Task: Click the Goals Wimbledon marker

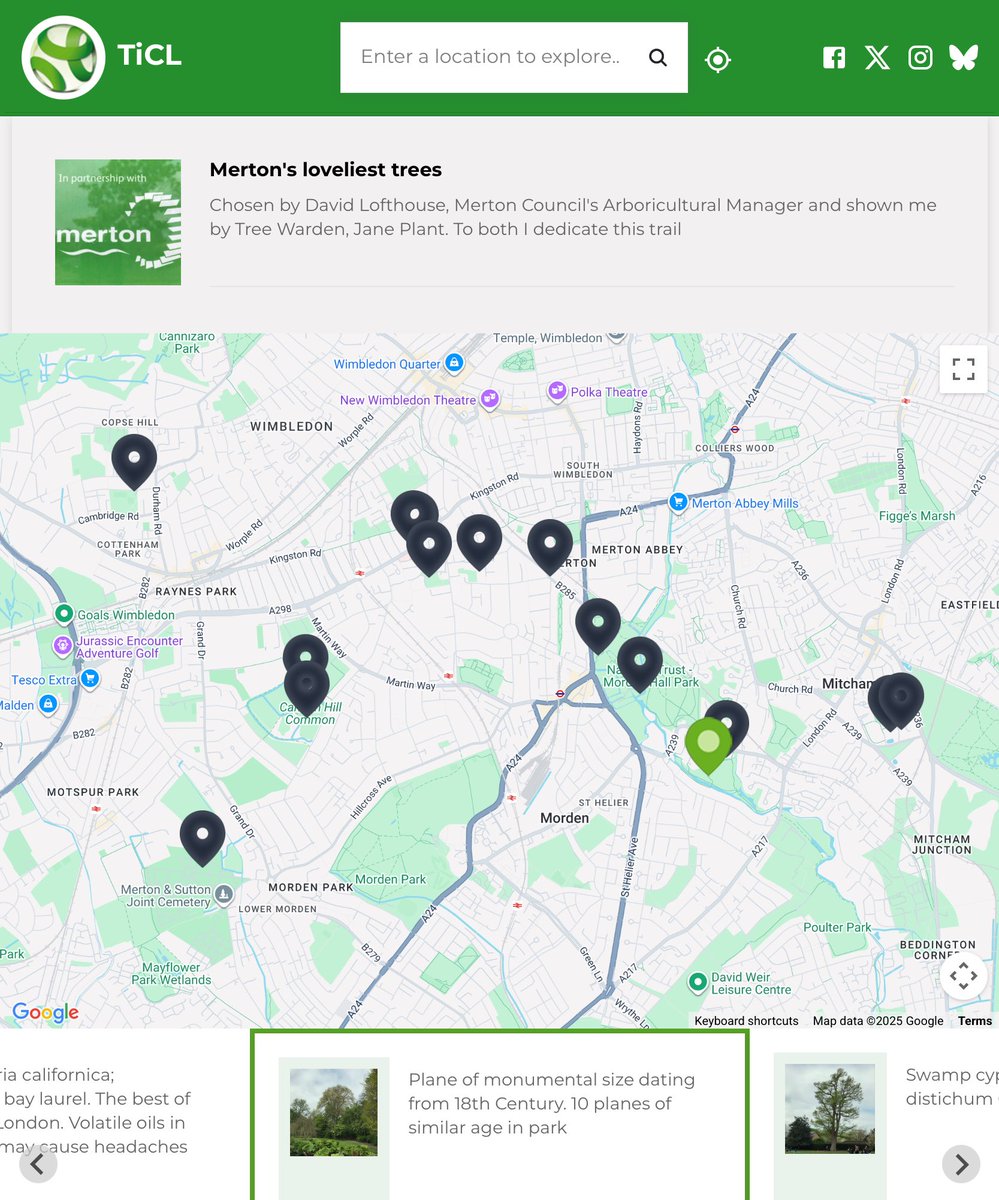Action: [x=64, y=613]
